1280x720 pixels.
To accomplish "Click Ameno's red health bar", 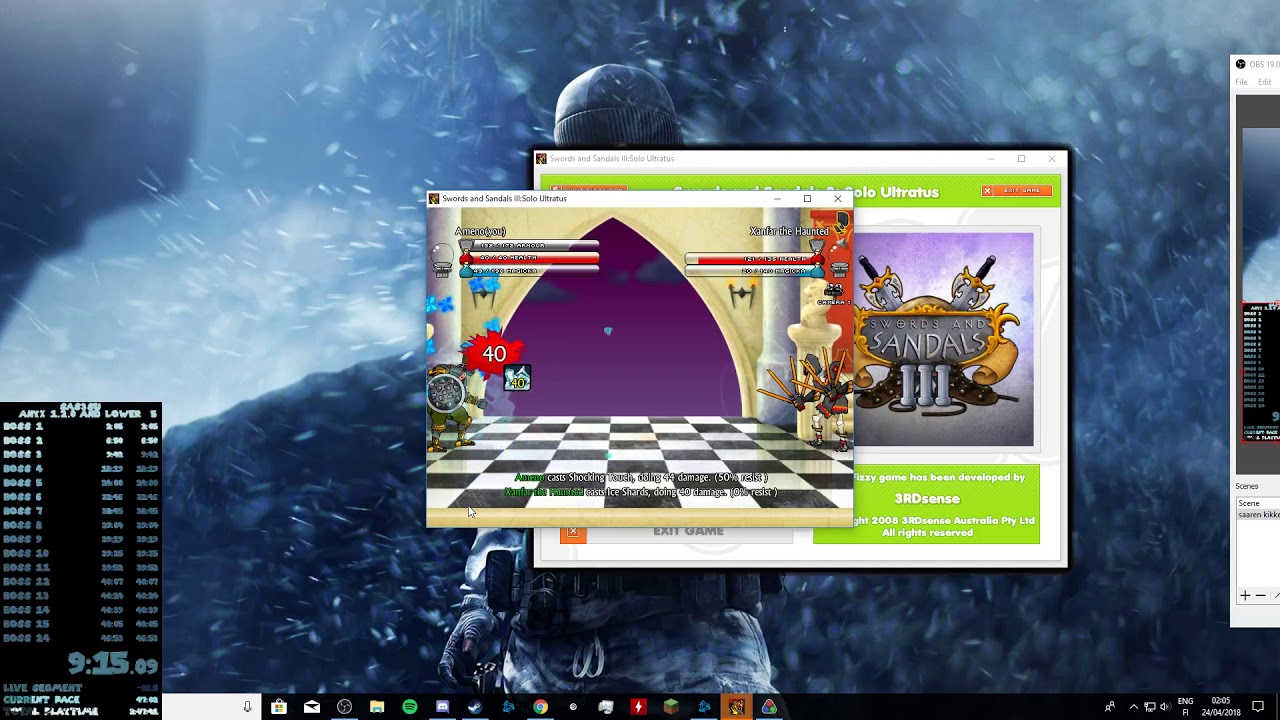I will click(529, 258).
